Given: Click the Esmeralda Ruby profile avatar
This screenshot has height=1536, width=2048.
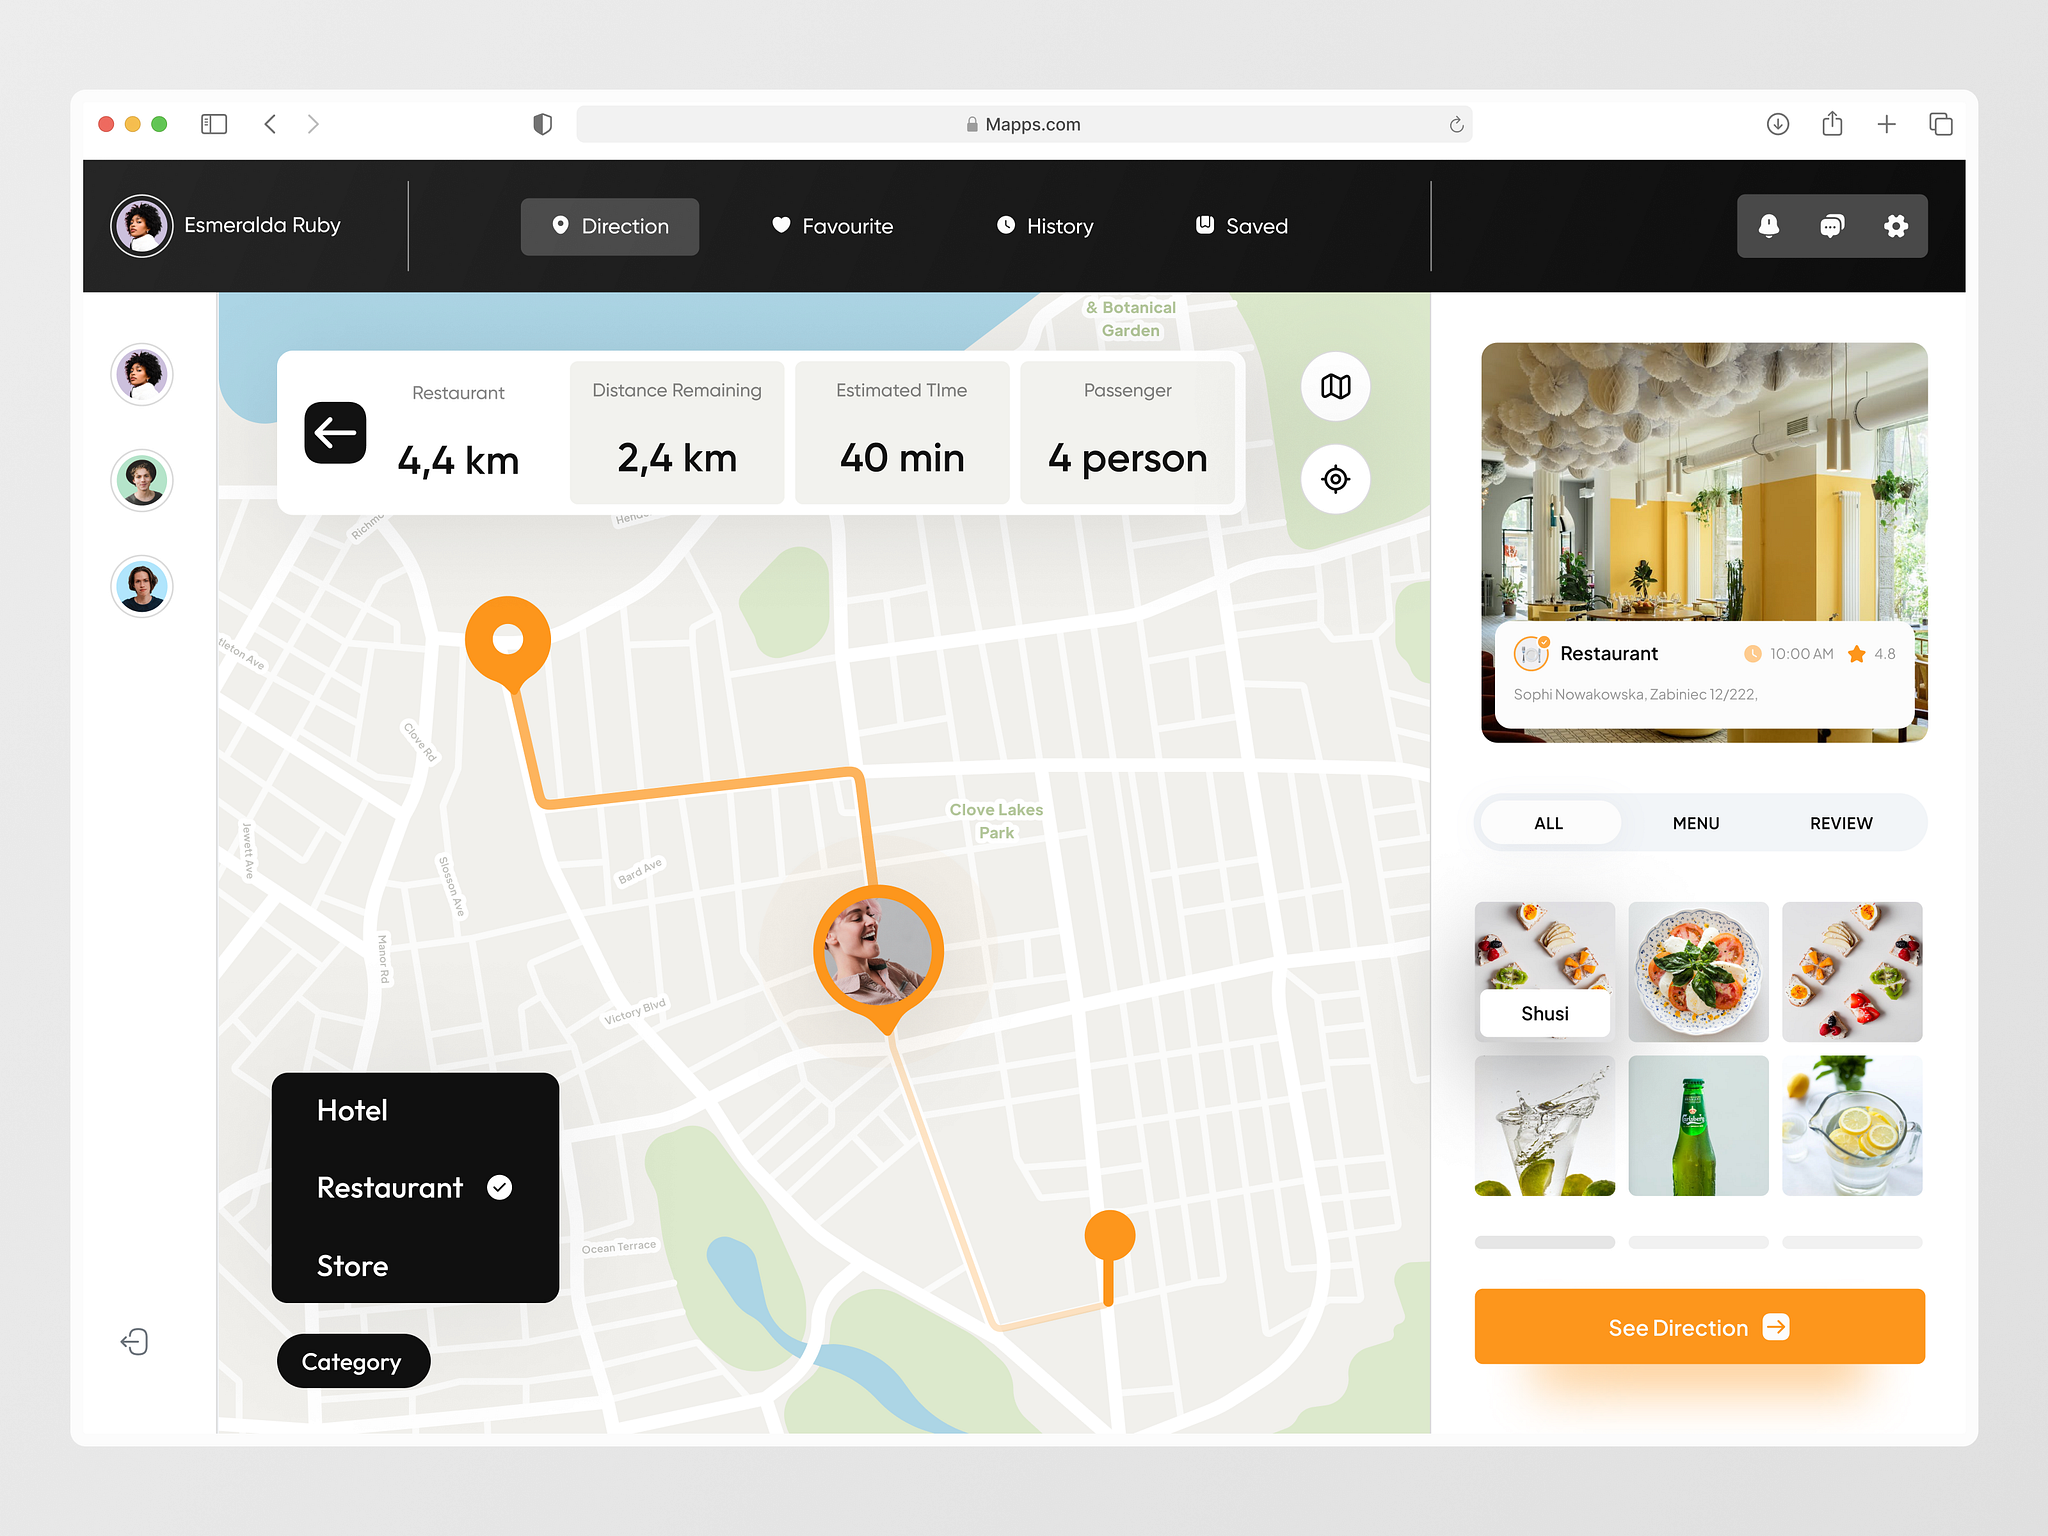Looking at the screenshot, I should (x=141, y=225).
